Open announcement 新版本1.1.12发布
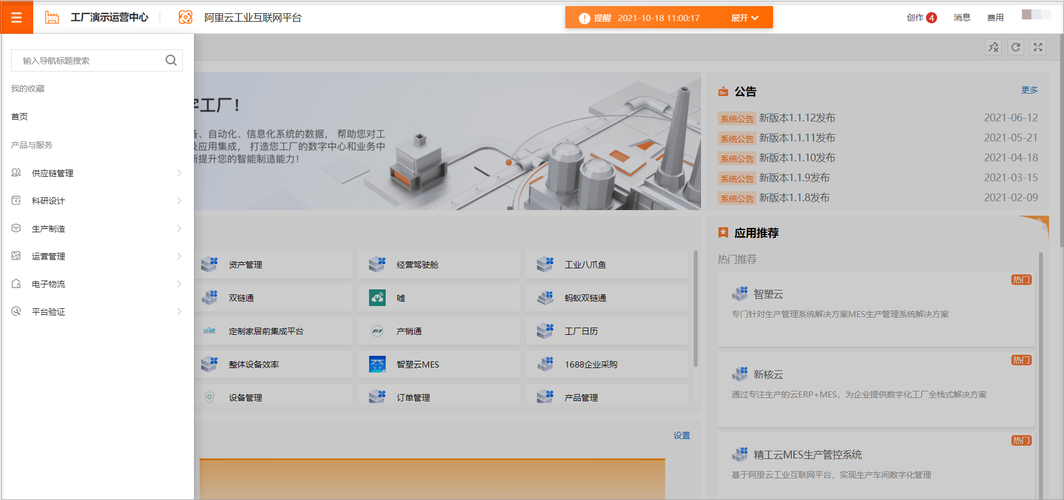This screenshot has width=1064, height=500. tap(797, 117)
